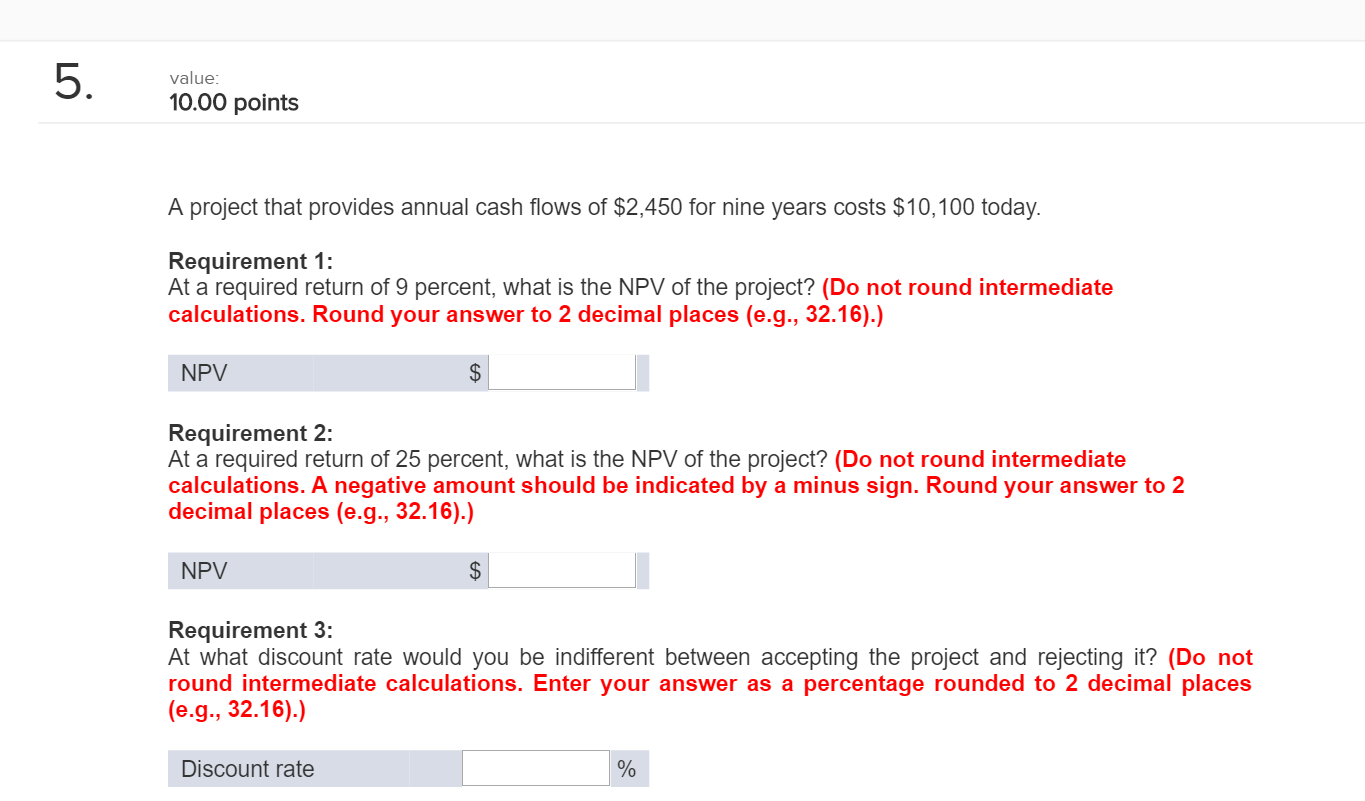Click the percent sign beside the Discount rate field

[x=627, y=769]
